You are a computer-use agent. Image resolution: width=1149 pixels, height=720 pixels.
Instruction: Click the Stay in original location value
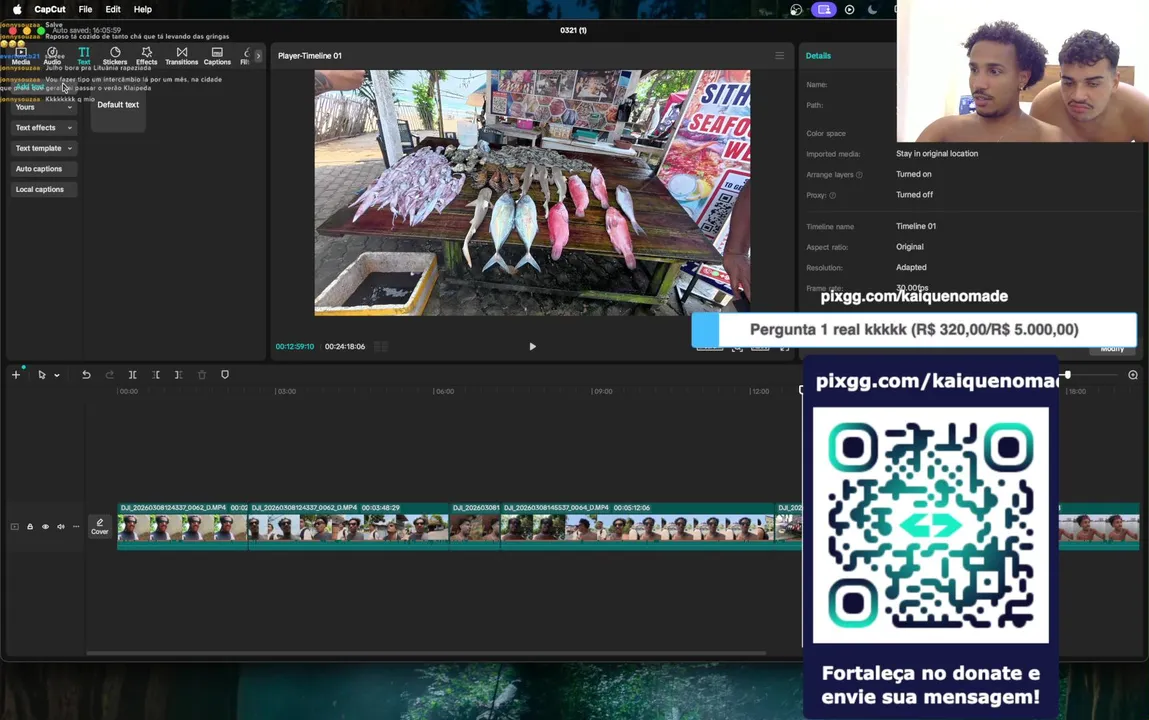point(936,154)
